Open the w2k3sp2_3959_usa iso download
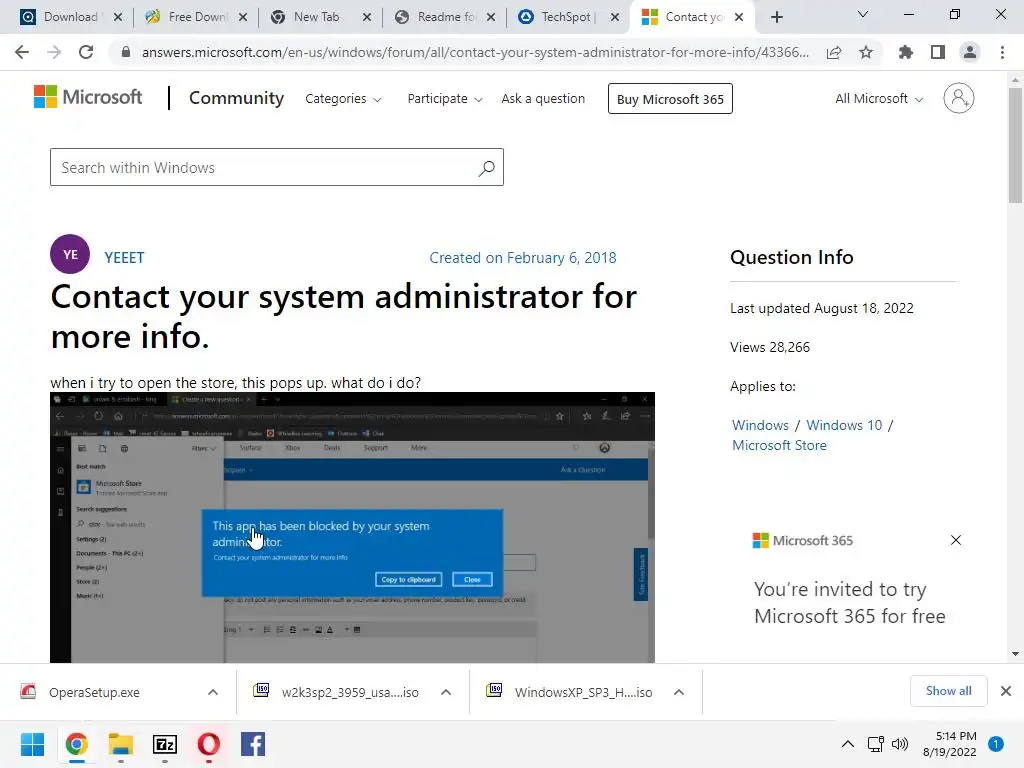 350,692
